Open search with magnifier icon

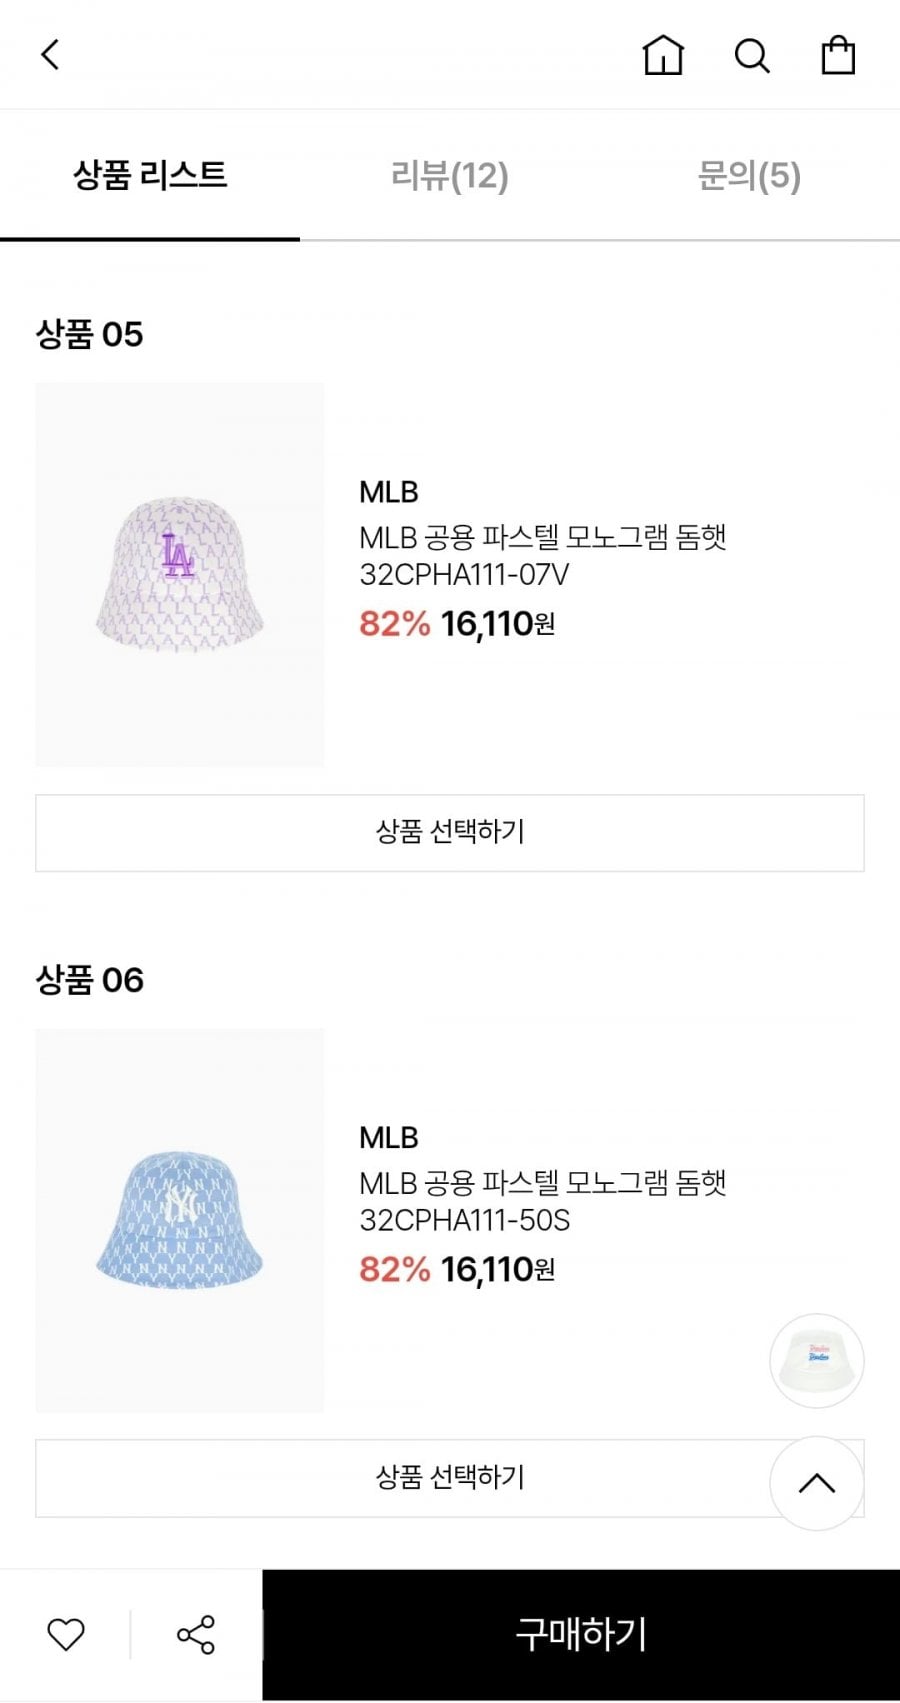click(x=751, y=56)
